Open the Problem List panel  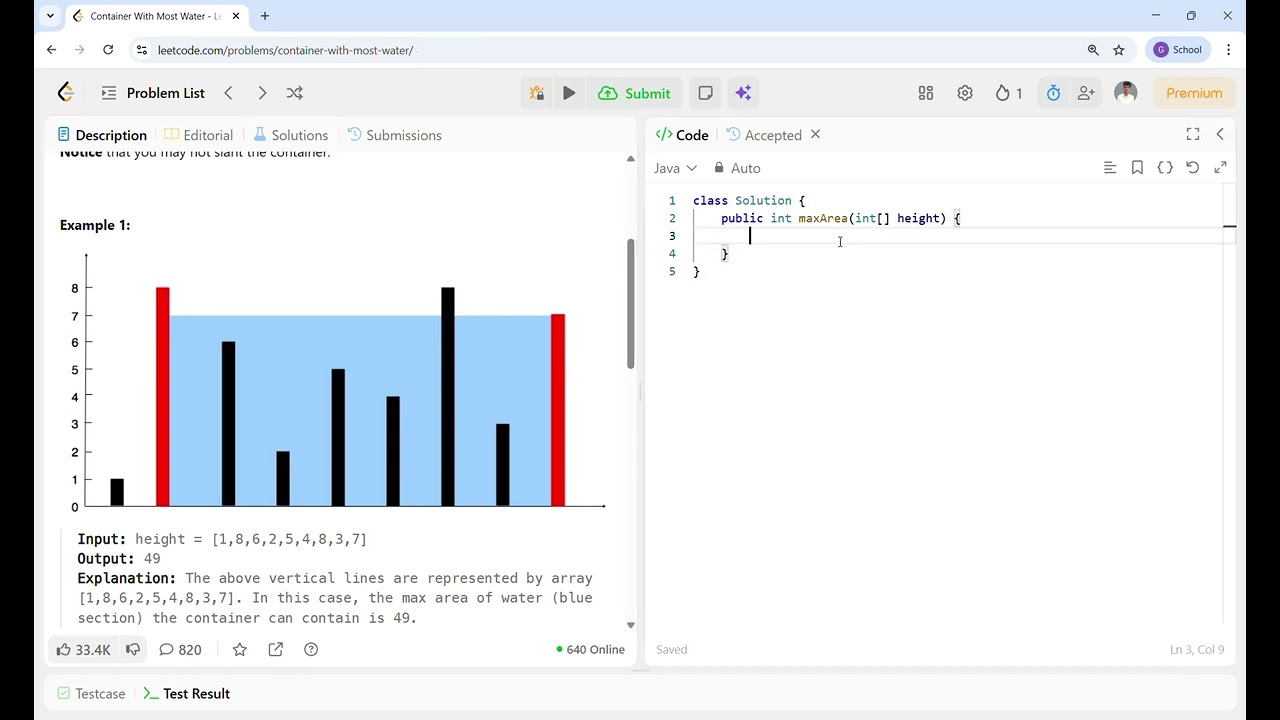(153, 93)
